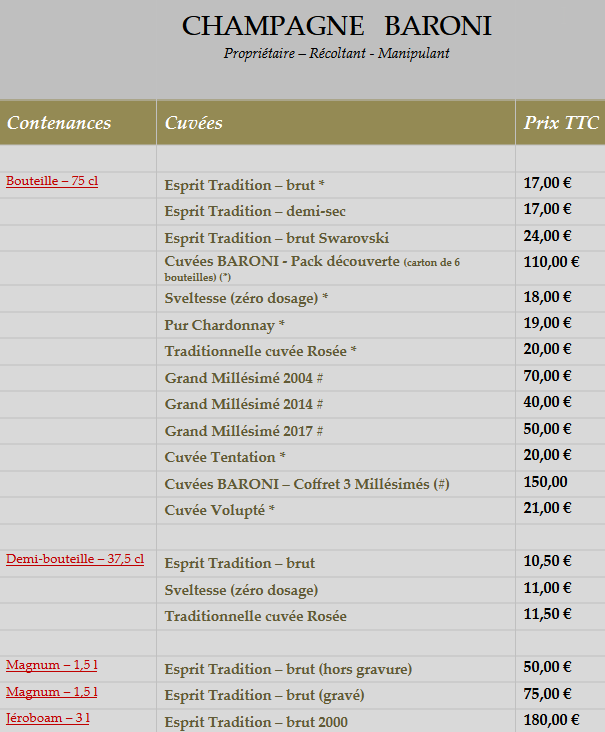The height and width of the screenshot is (732, 605).
Task: Click the "70,00 €" Millésimé 2004 price
Action: point(547,376)
